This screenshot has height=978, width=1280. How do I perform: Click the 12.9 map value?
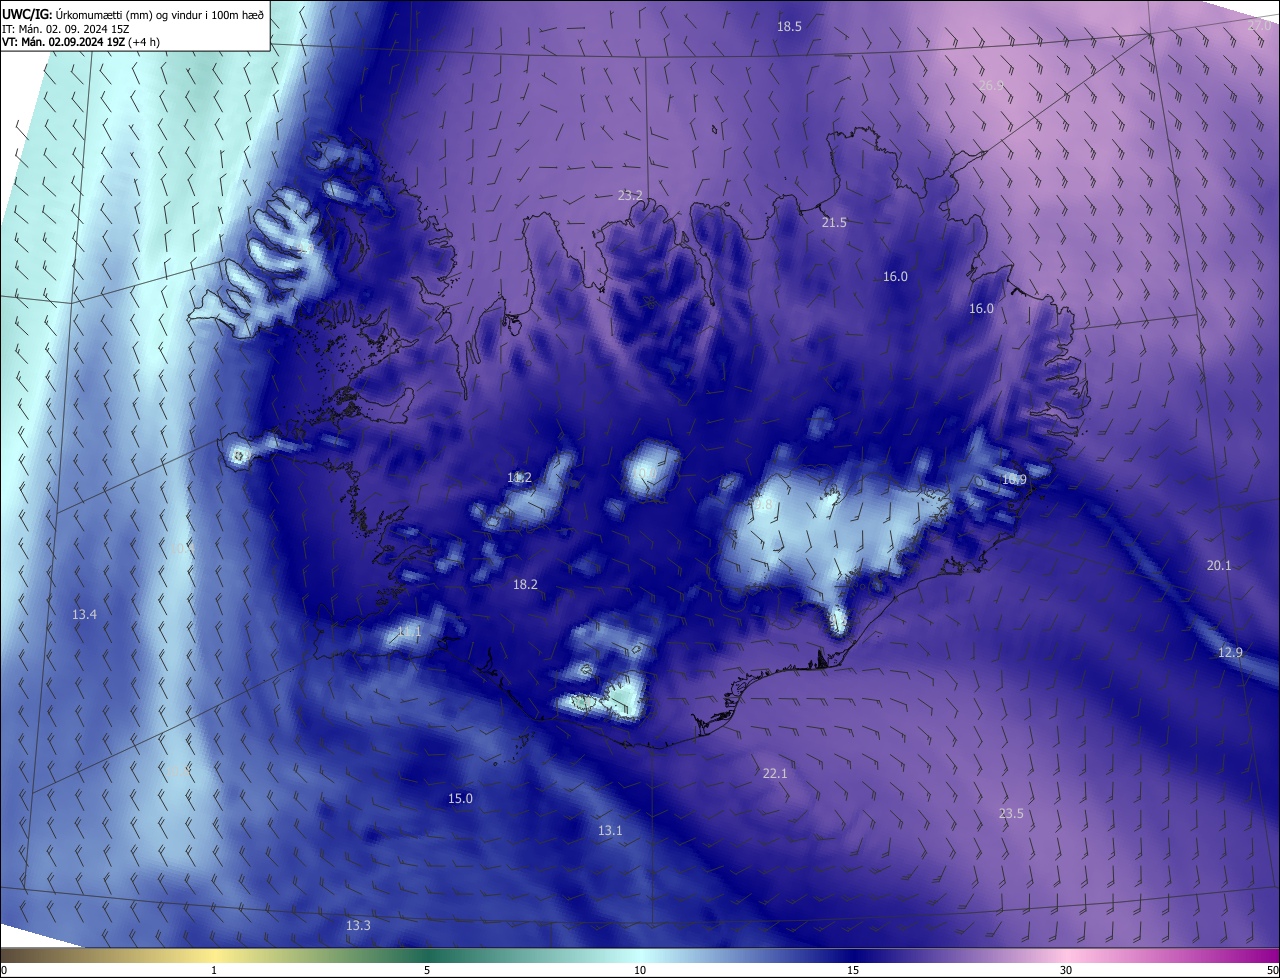[x=1230, y=652]
